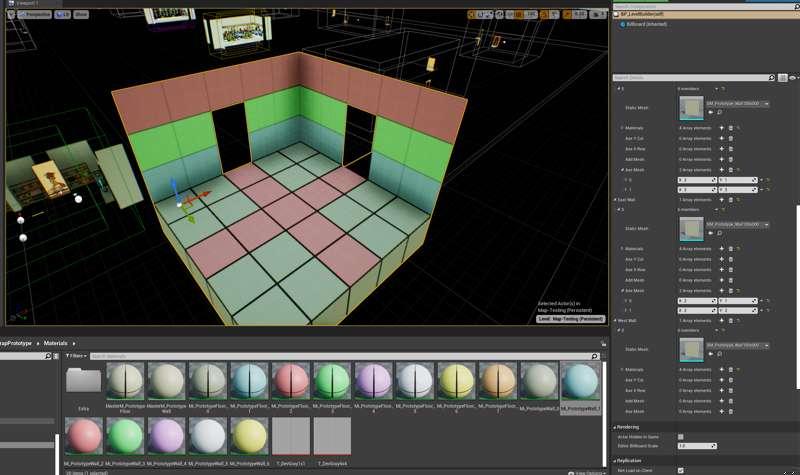800x475 pixels.
Task: Add element to Add Mesh under East Wall
Action: pos(721,280)
